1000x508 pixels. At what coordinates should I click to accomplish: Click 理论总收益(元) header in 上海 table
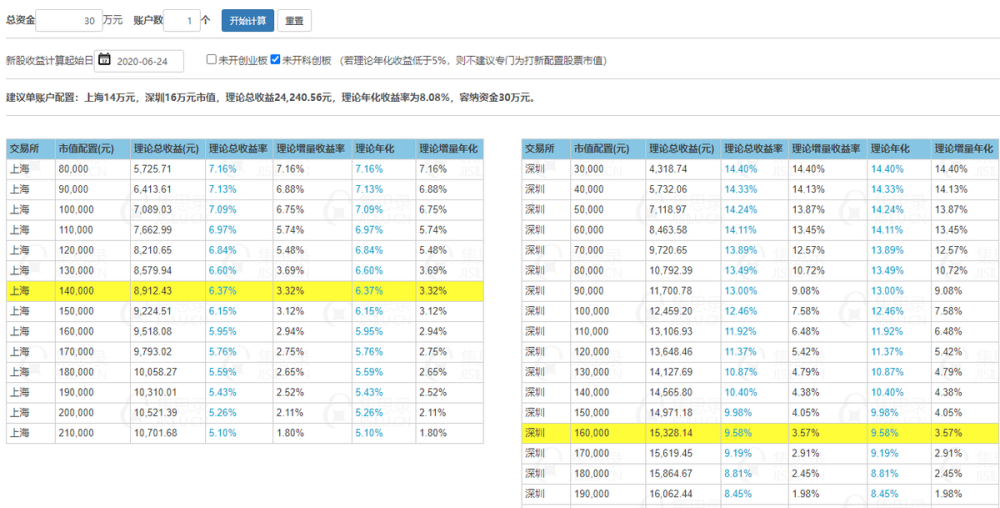pos(167,149)
